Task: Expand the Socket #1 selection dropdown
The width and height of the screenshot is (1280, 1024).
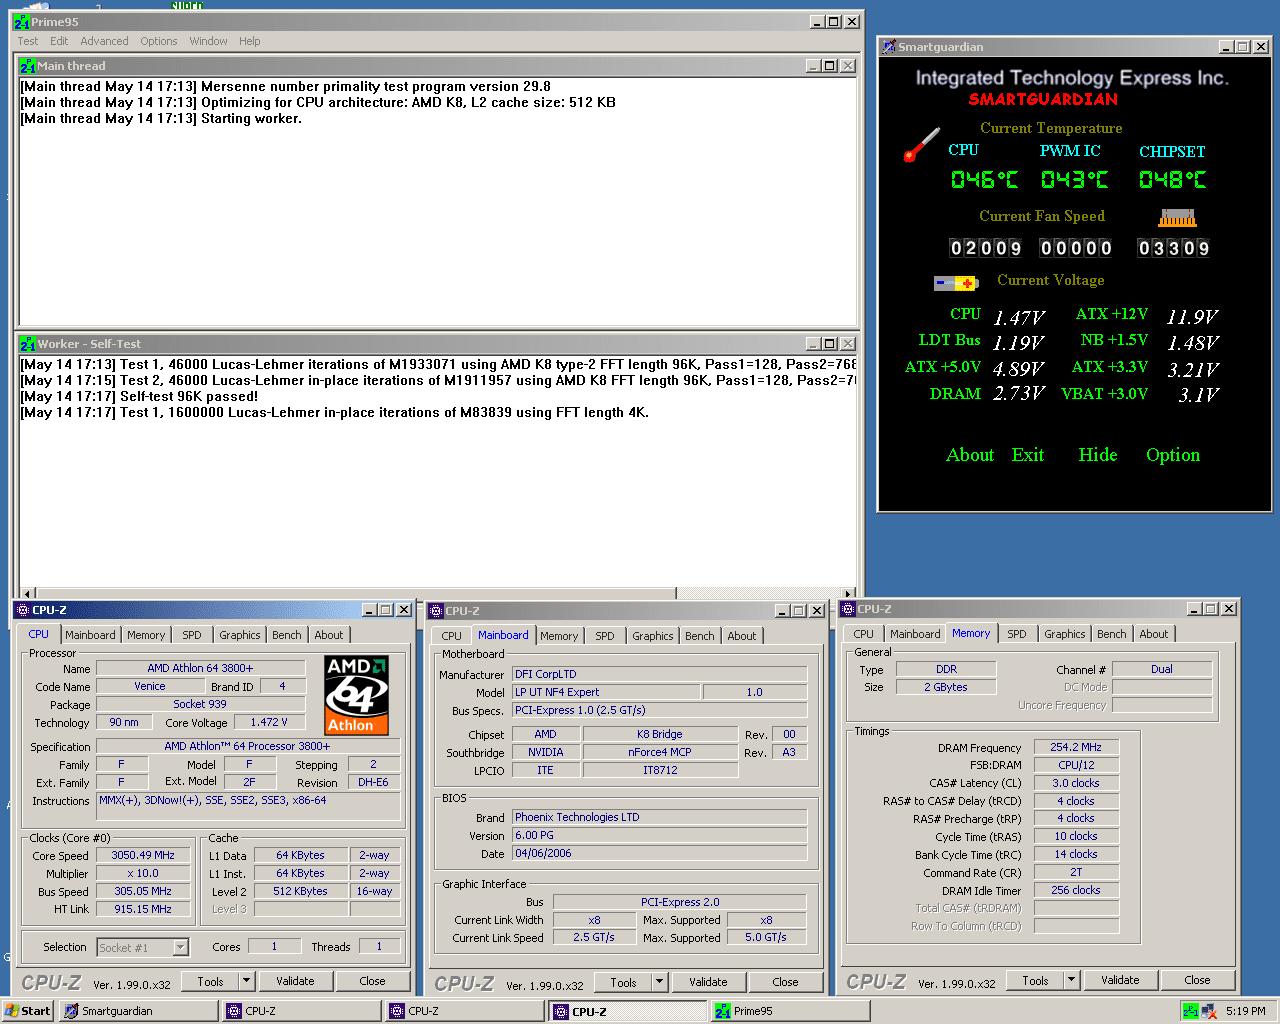Action: point(181,947)
